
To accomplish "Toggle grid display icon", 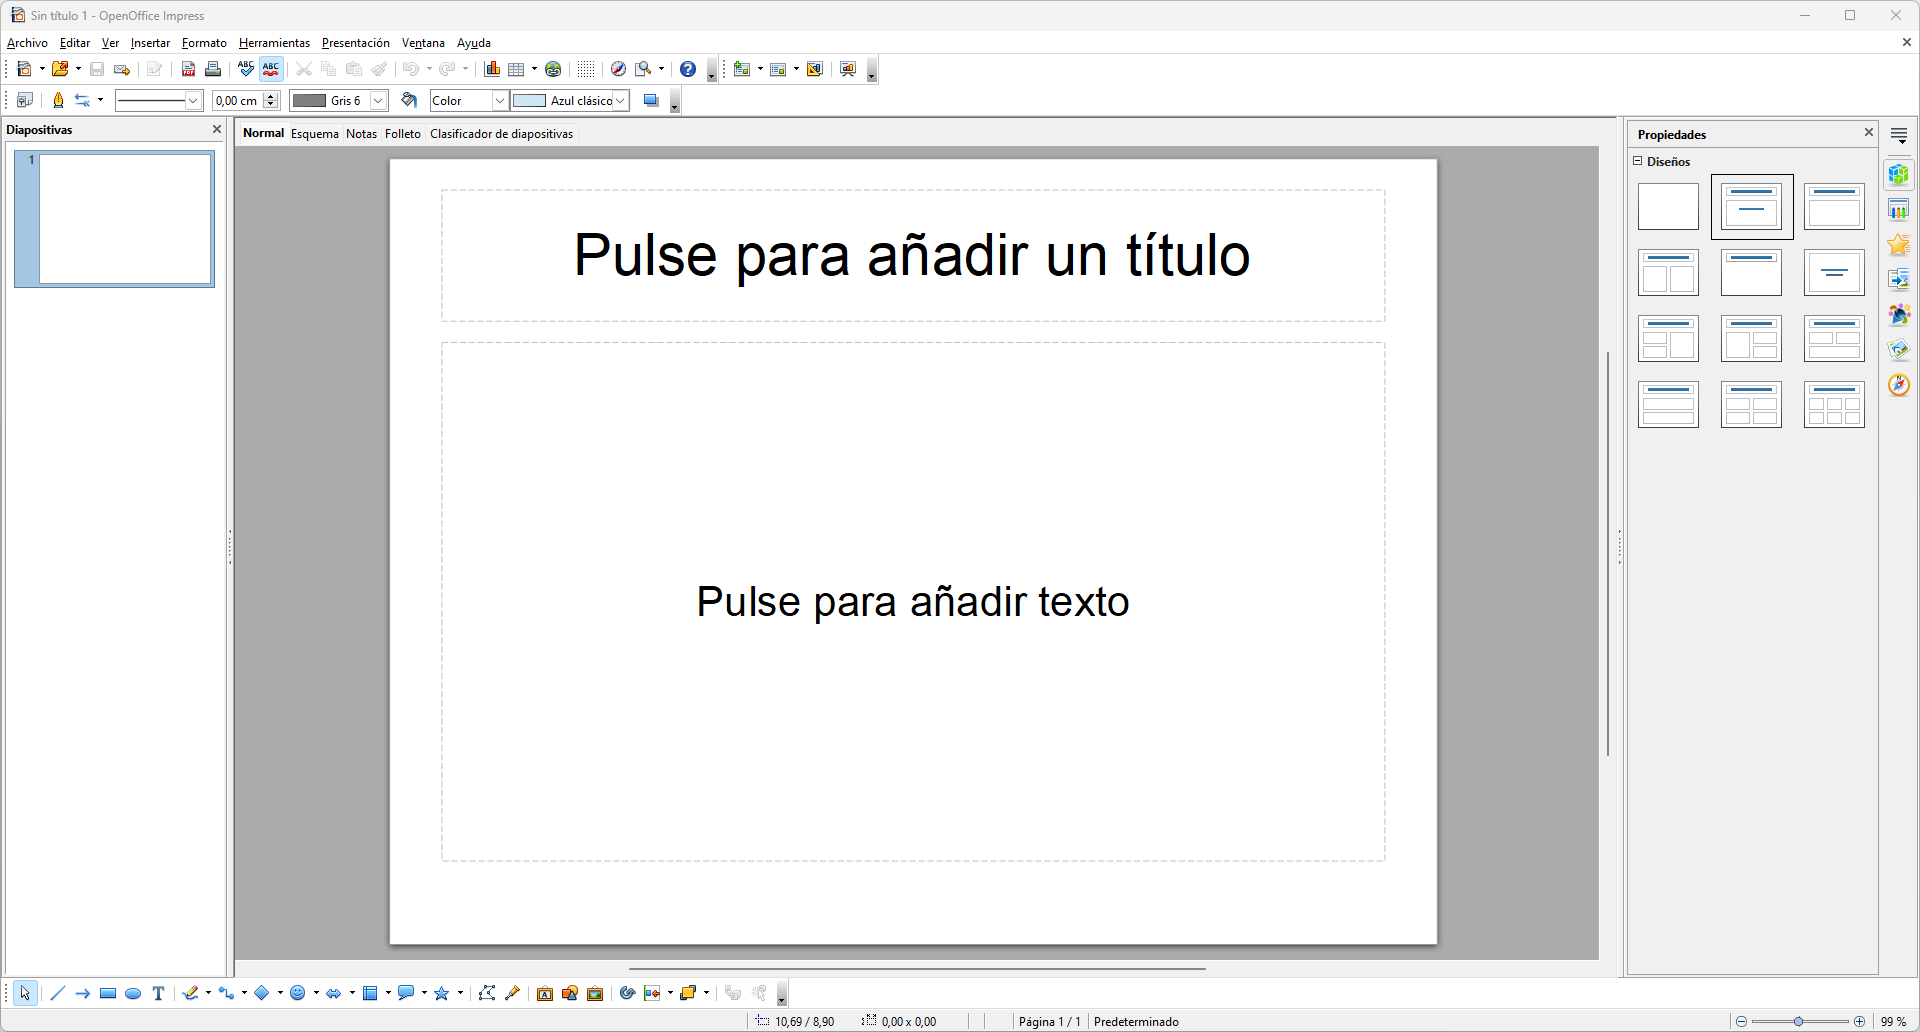I will pyautogui.click(x=586, y=69).
